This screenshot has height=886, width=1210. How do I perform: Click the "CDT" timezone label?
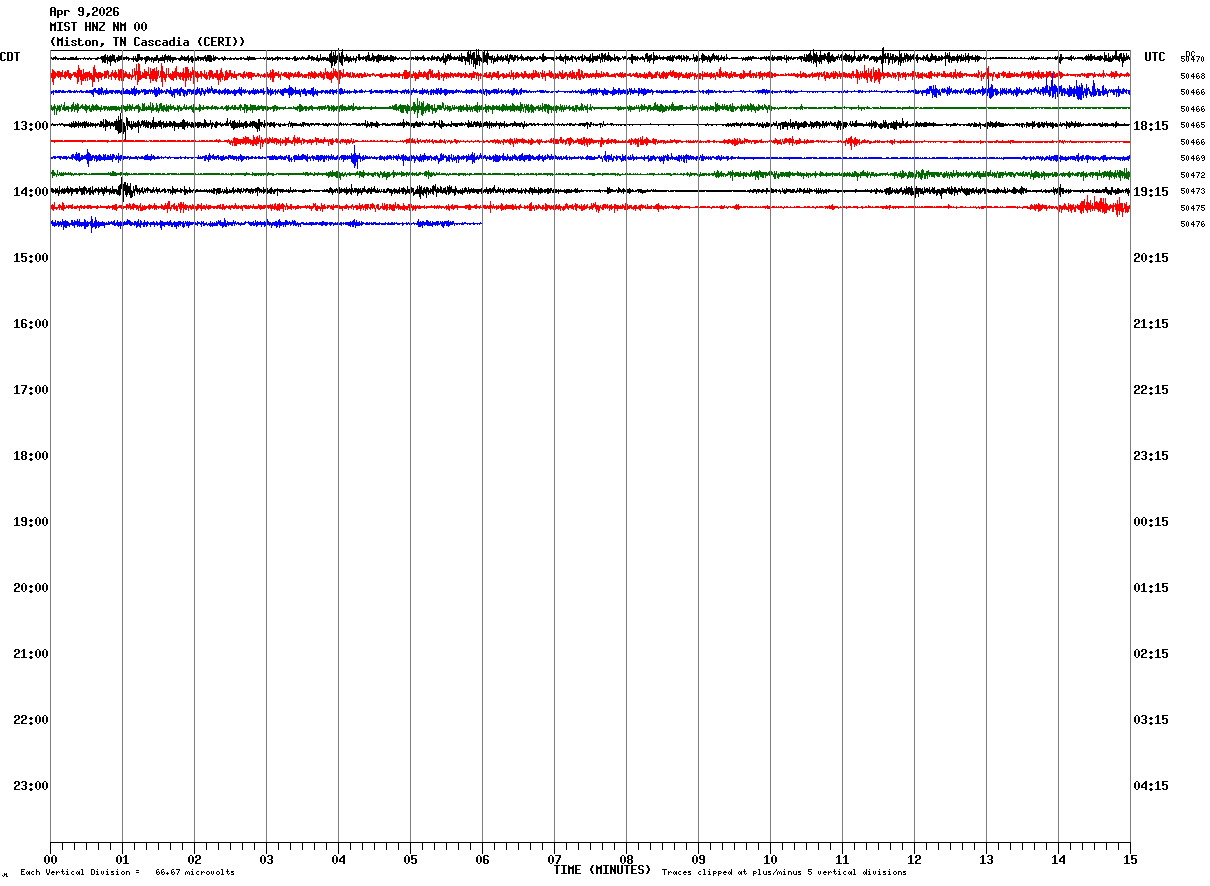pos(11,57)
